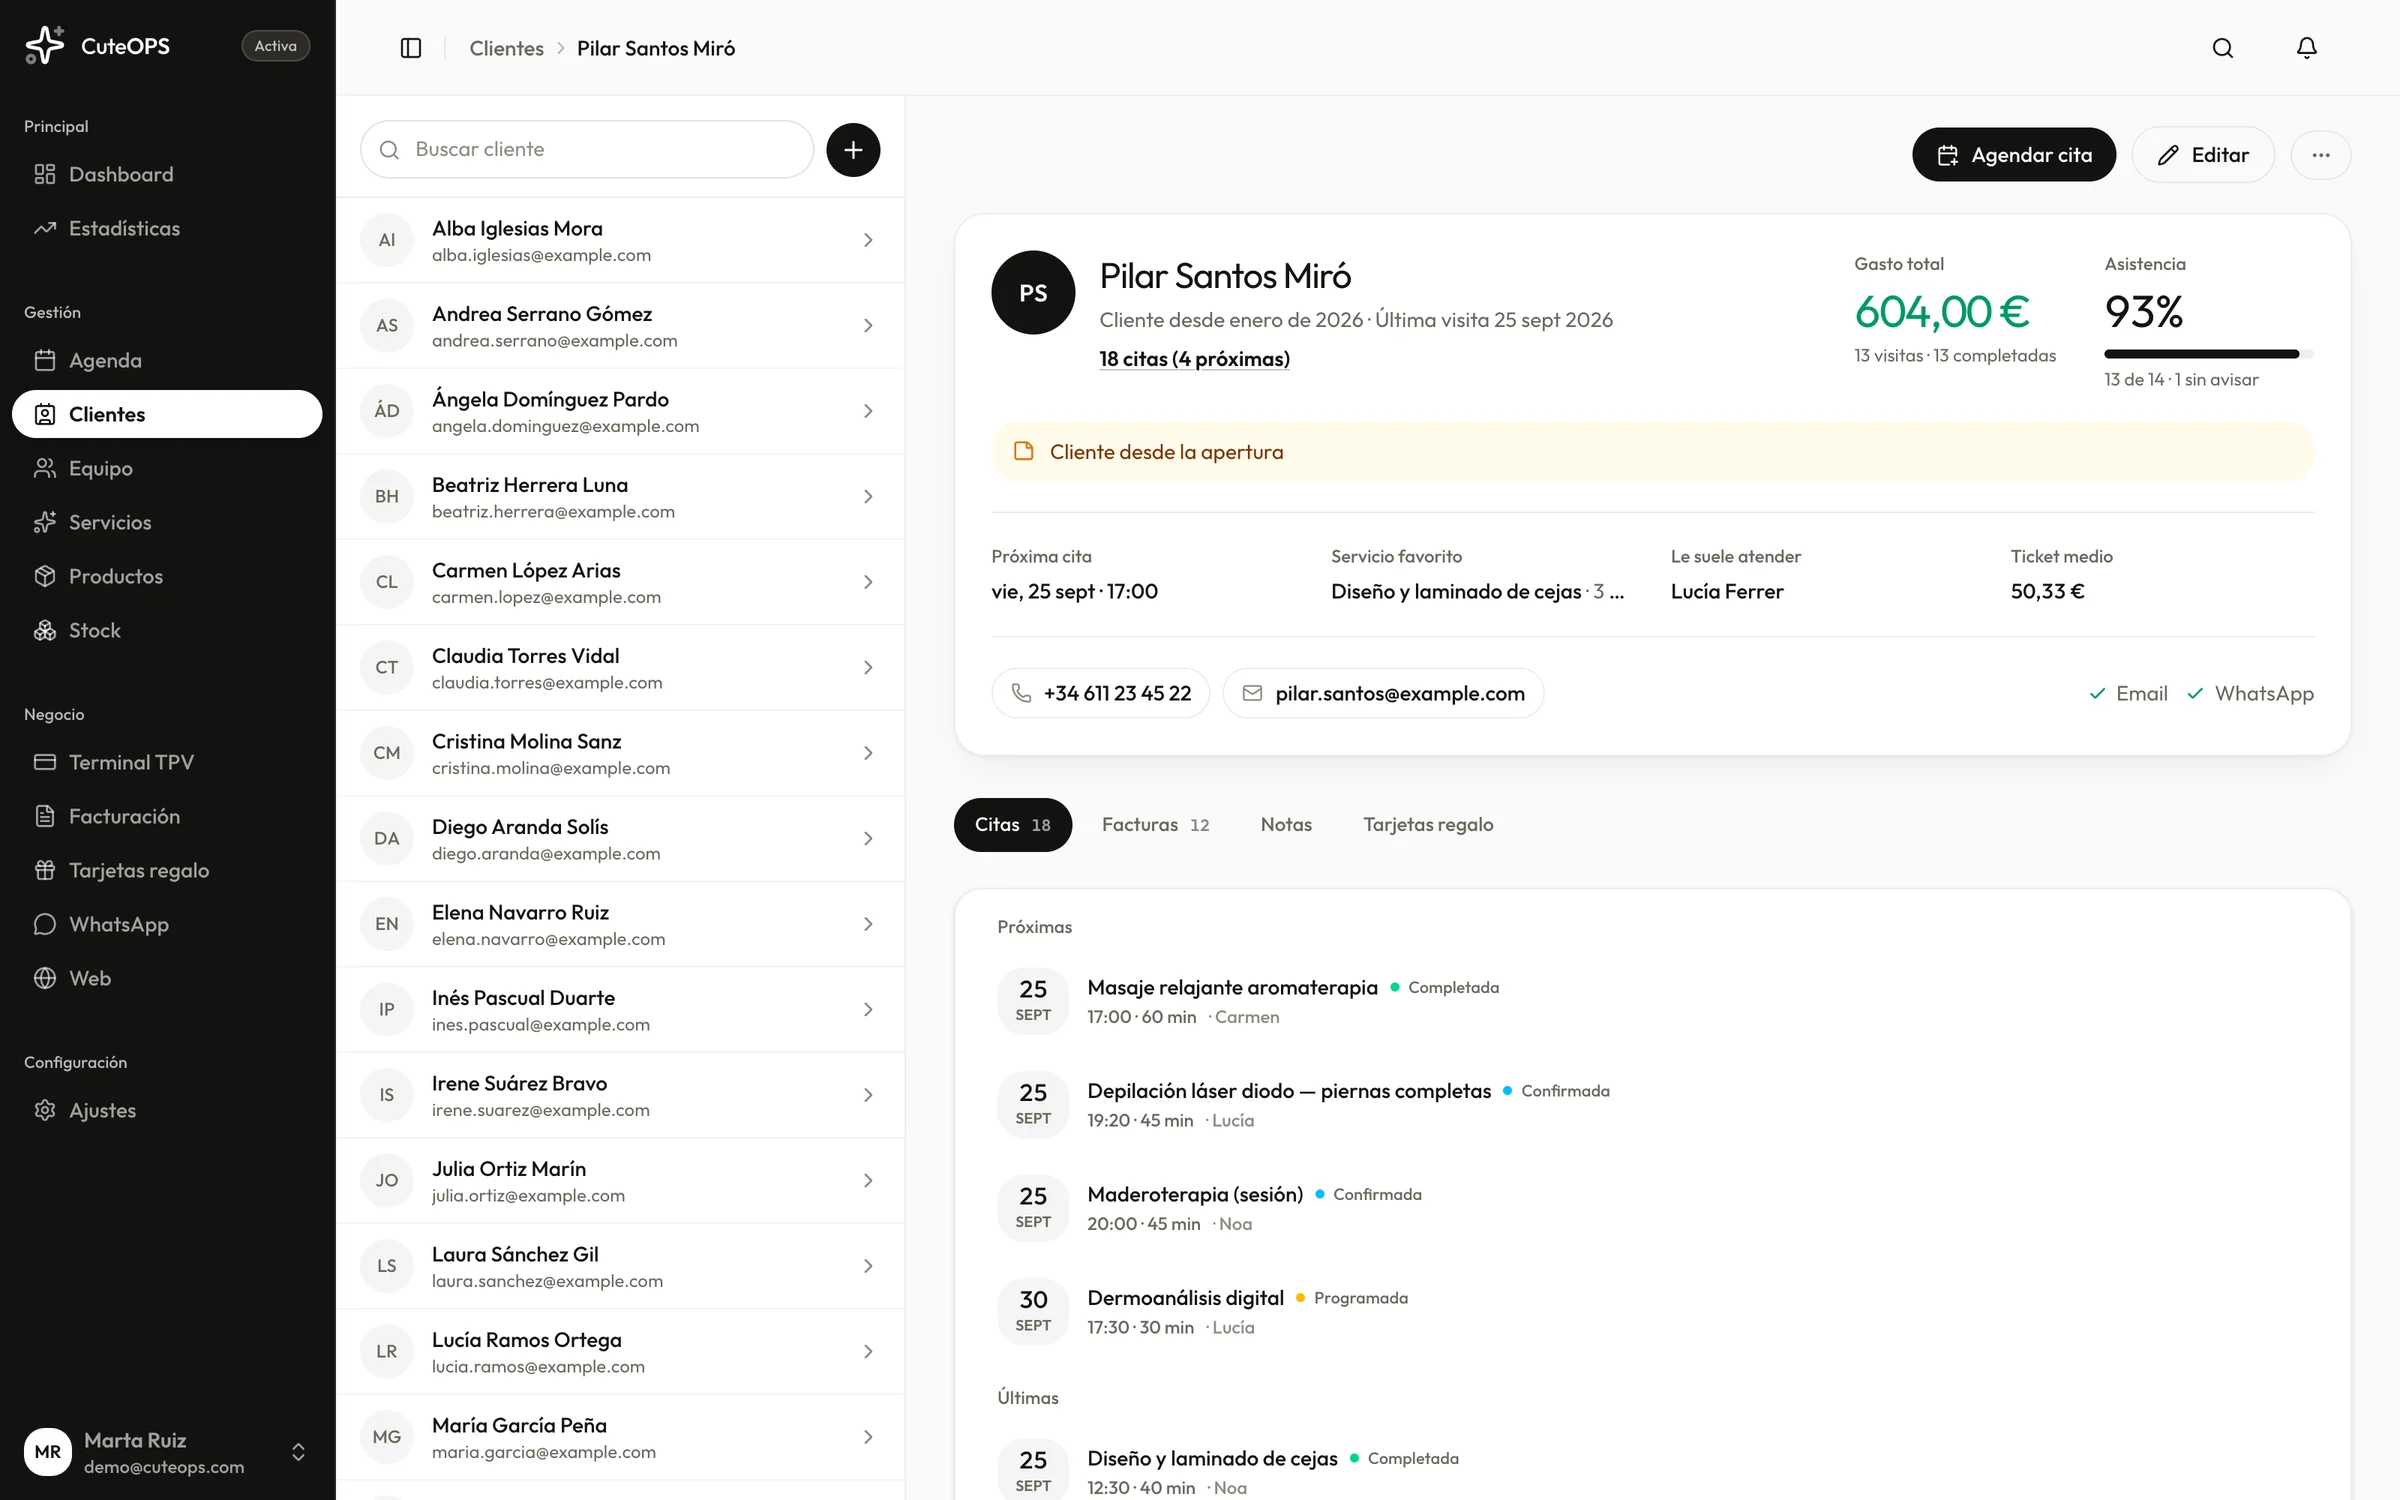
Task: Click the add new client plus button
Action: pyautogui.click(x=853, y=150)
